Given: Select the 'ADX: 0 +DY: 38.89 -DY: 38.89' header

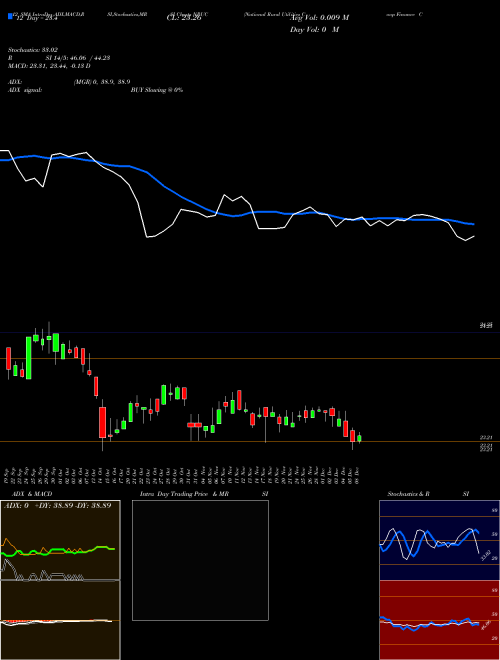Looking at the screenshot, I should coord(58,506).
